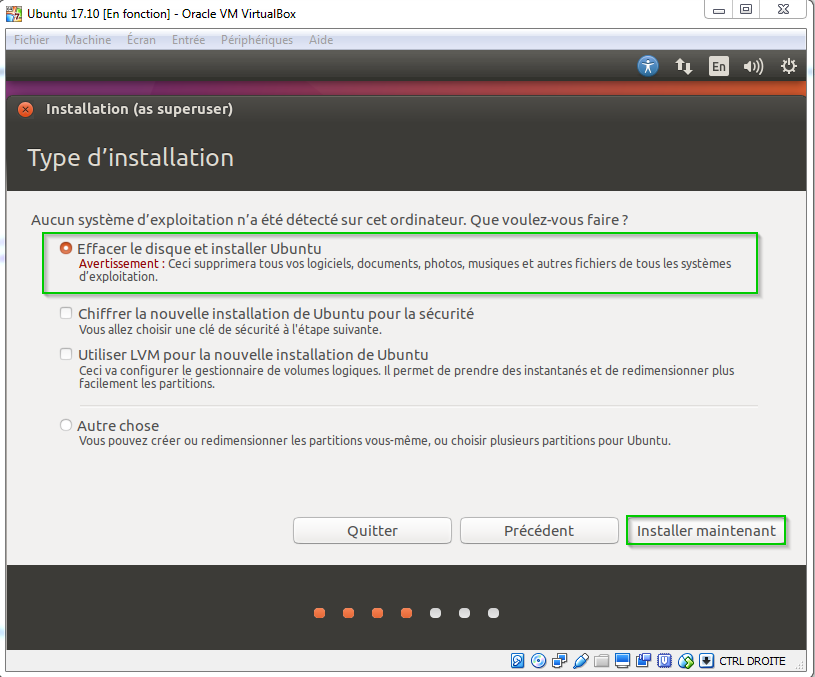Click the shared folders status icon
The width and height of the screenshot is (815, 677).
click(x=601, y=661)
